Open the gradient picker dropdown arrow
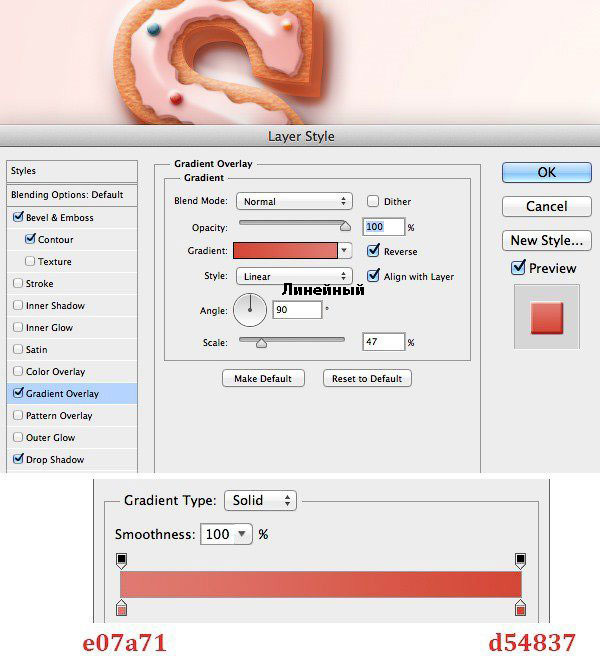 point(345,250)
